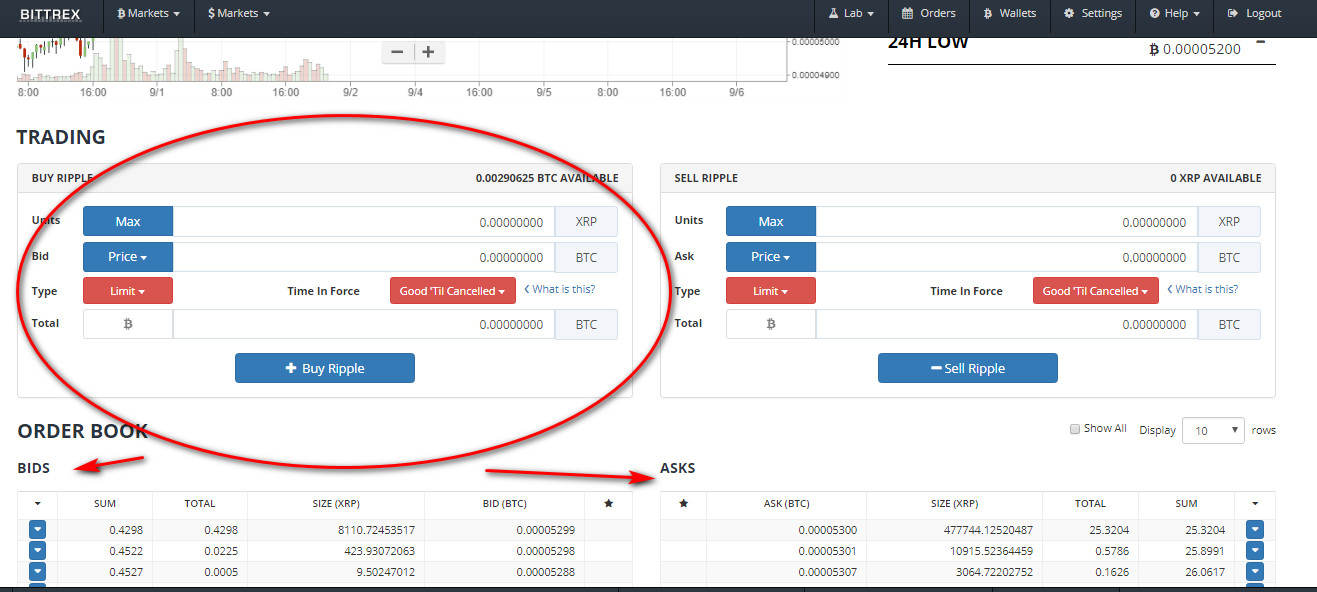The height and width of the screenshot is (592, 1317).
Task: Click the Sell Ripple button
Action: coord(968,368)
